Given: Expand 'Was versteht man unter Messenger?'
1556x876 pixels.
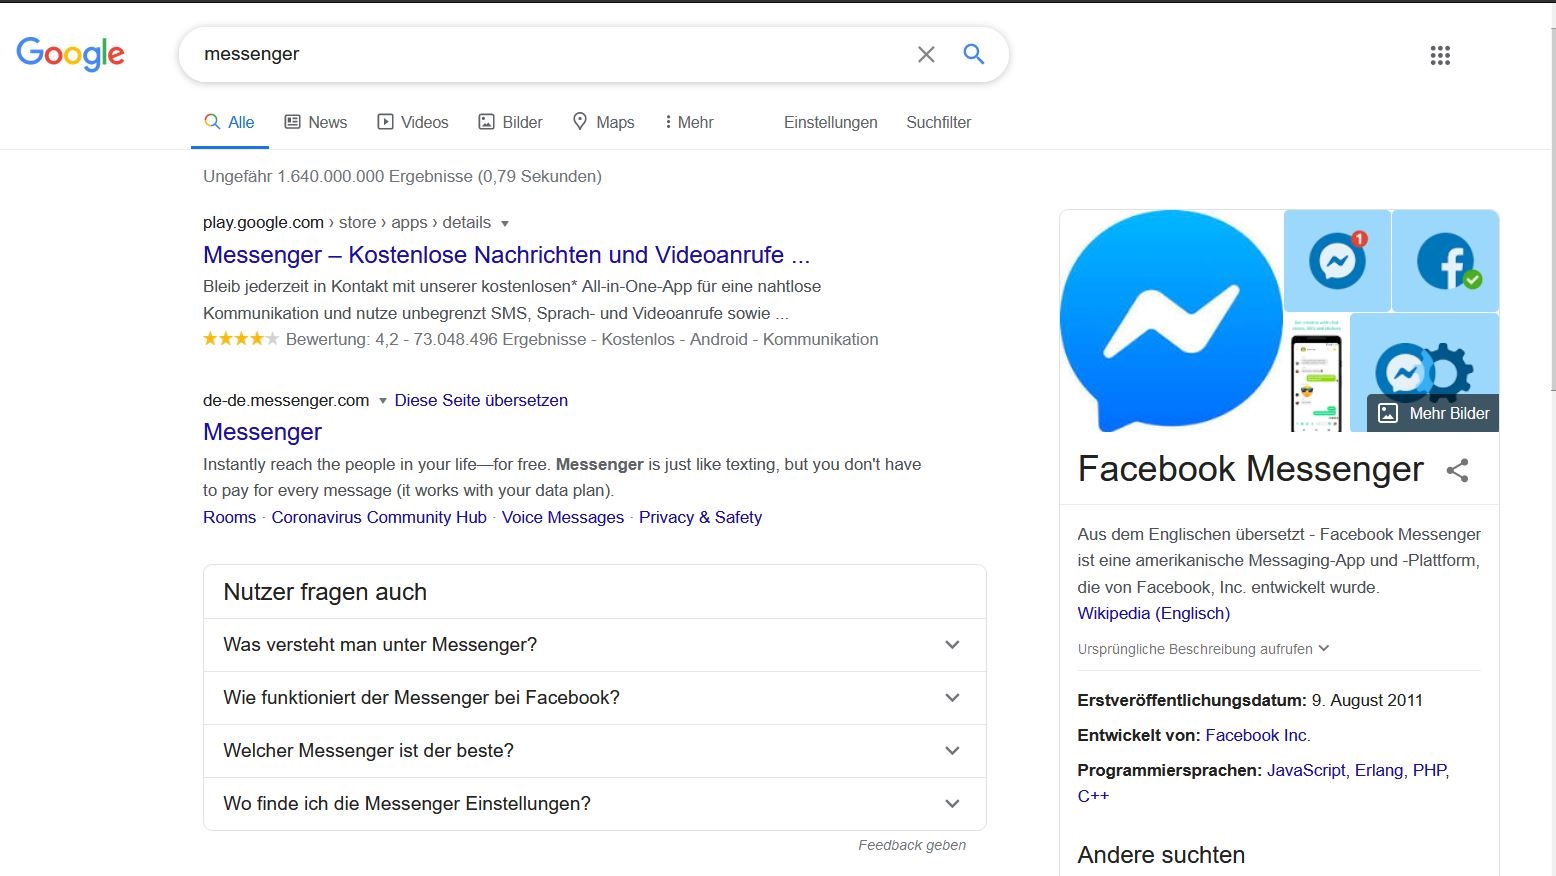Looking at the screenshot, I should [x=594, y=645].
